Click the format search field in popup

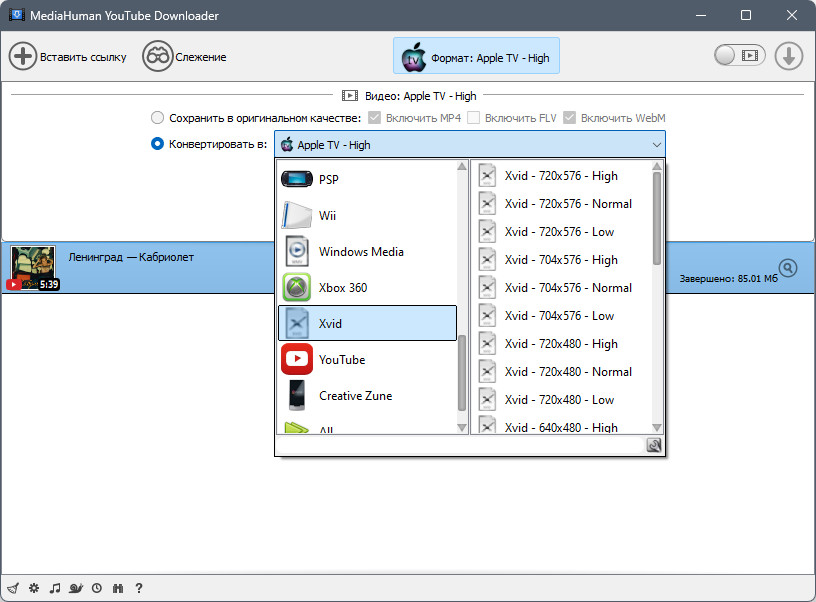pyautogui.click(x=461, y=445)
